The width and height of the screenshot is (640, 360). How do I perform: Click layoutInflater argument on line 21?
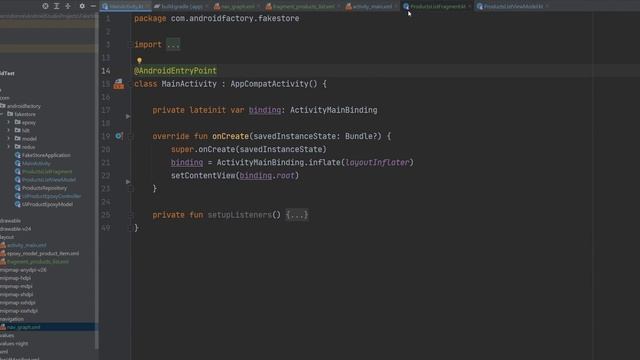click(377, 162)
